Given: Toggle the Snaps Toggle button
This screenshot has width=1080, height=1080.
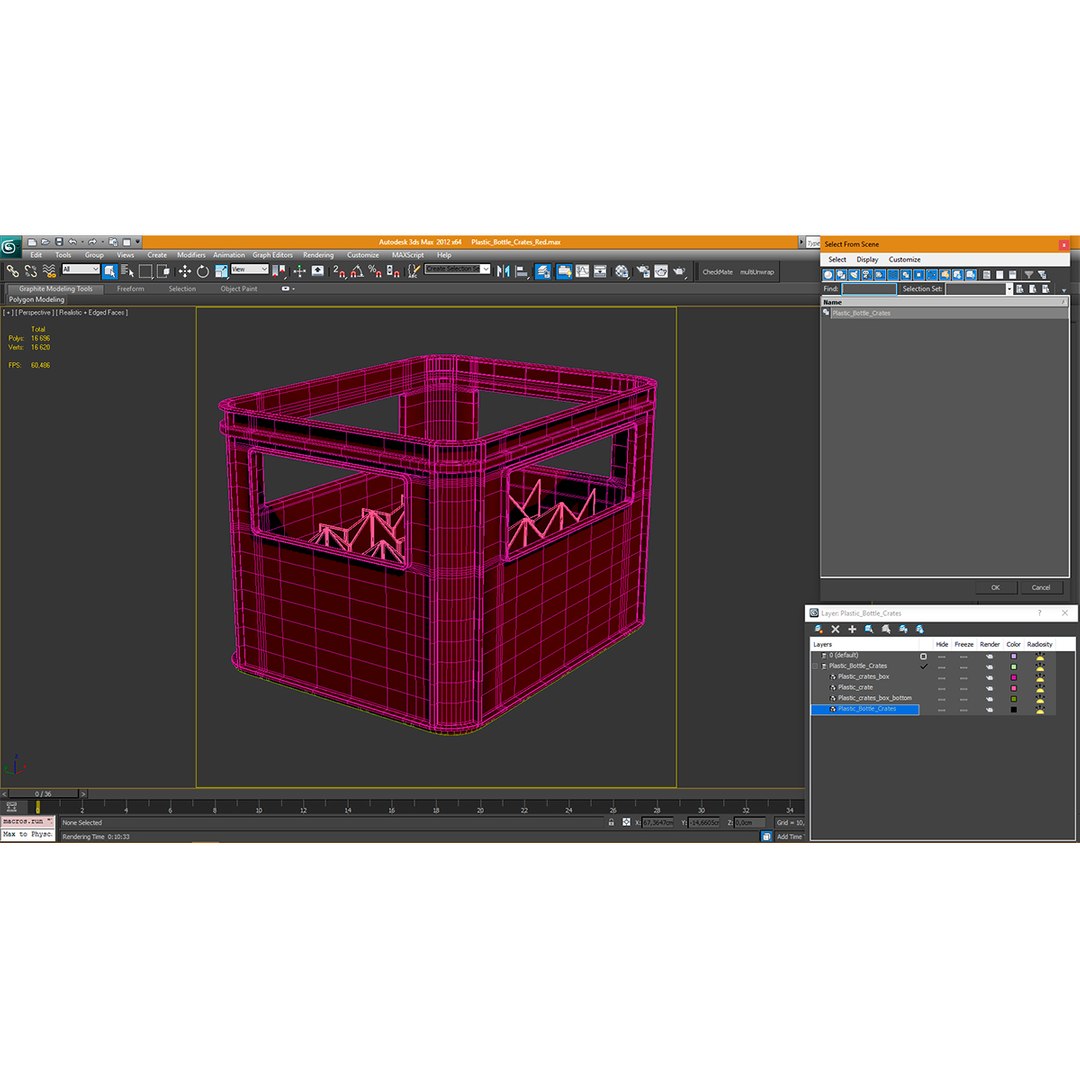Looking at the screenshot, I should 339,271.
